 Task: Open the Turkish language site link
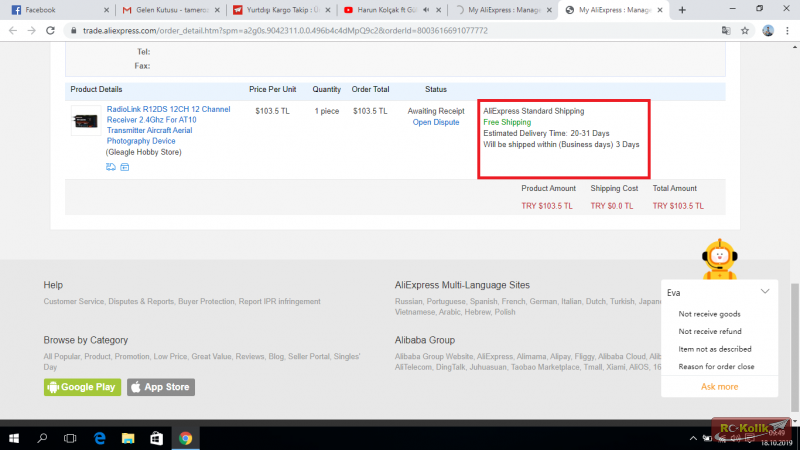tap(622, 302)
